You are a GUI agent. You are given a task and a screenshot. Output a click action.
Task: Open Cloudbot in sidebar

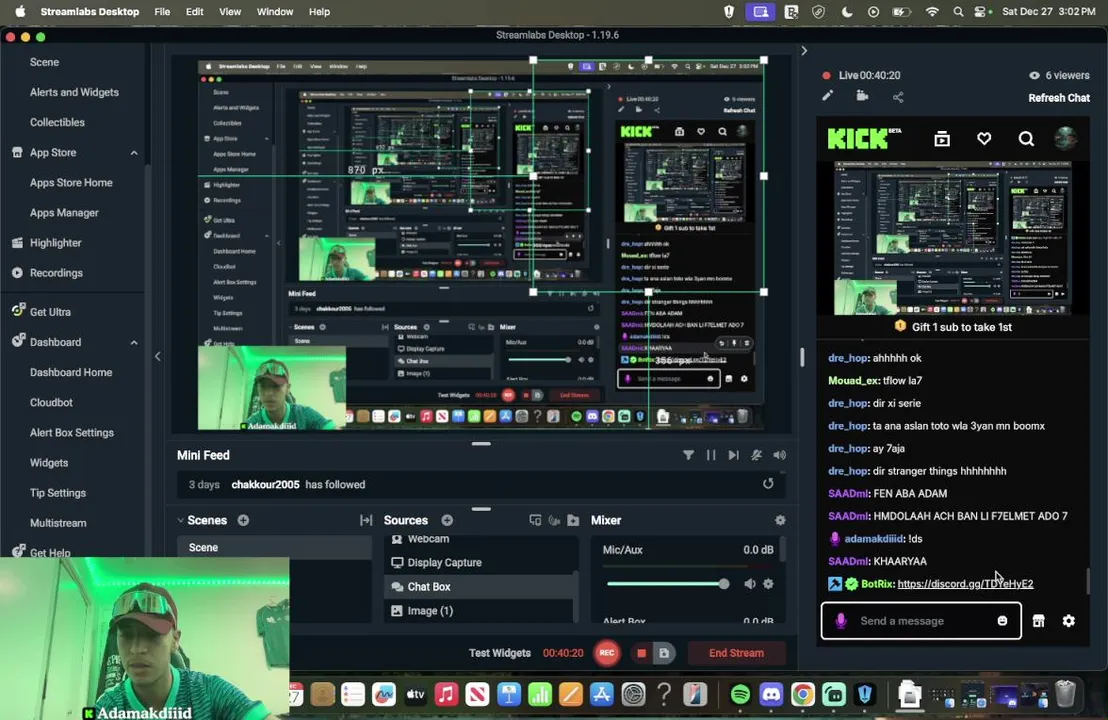click(51, 402)
